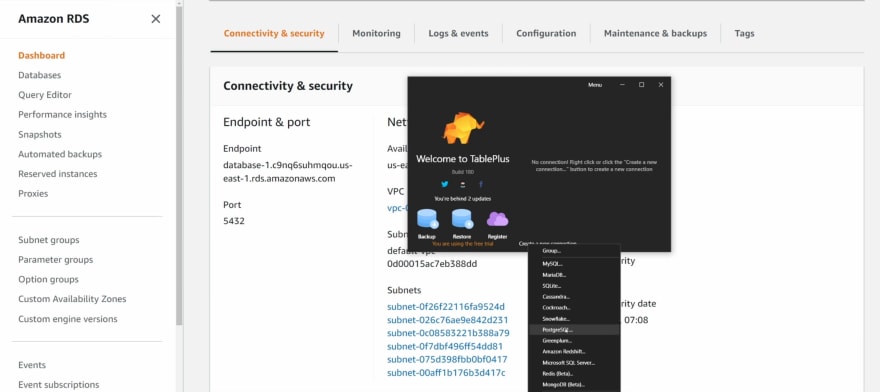Screen dimensions: 880x392
Task: Open the TablePlus Menu button
Action: 595,85
